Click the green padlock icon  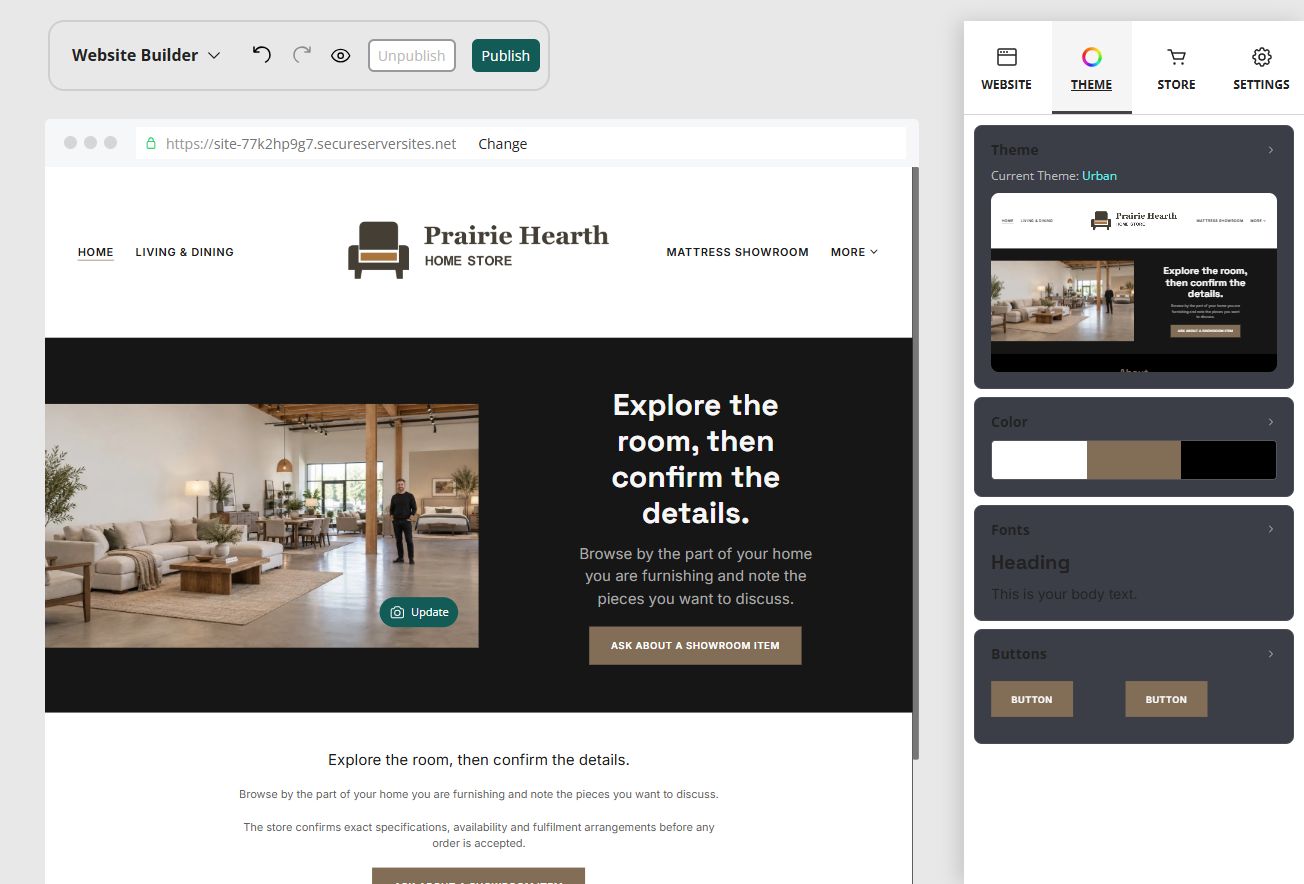pos(151,144)
